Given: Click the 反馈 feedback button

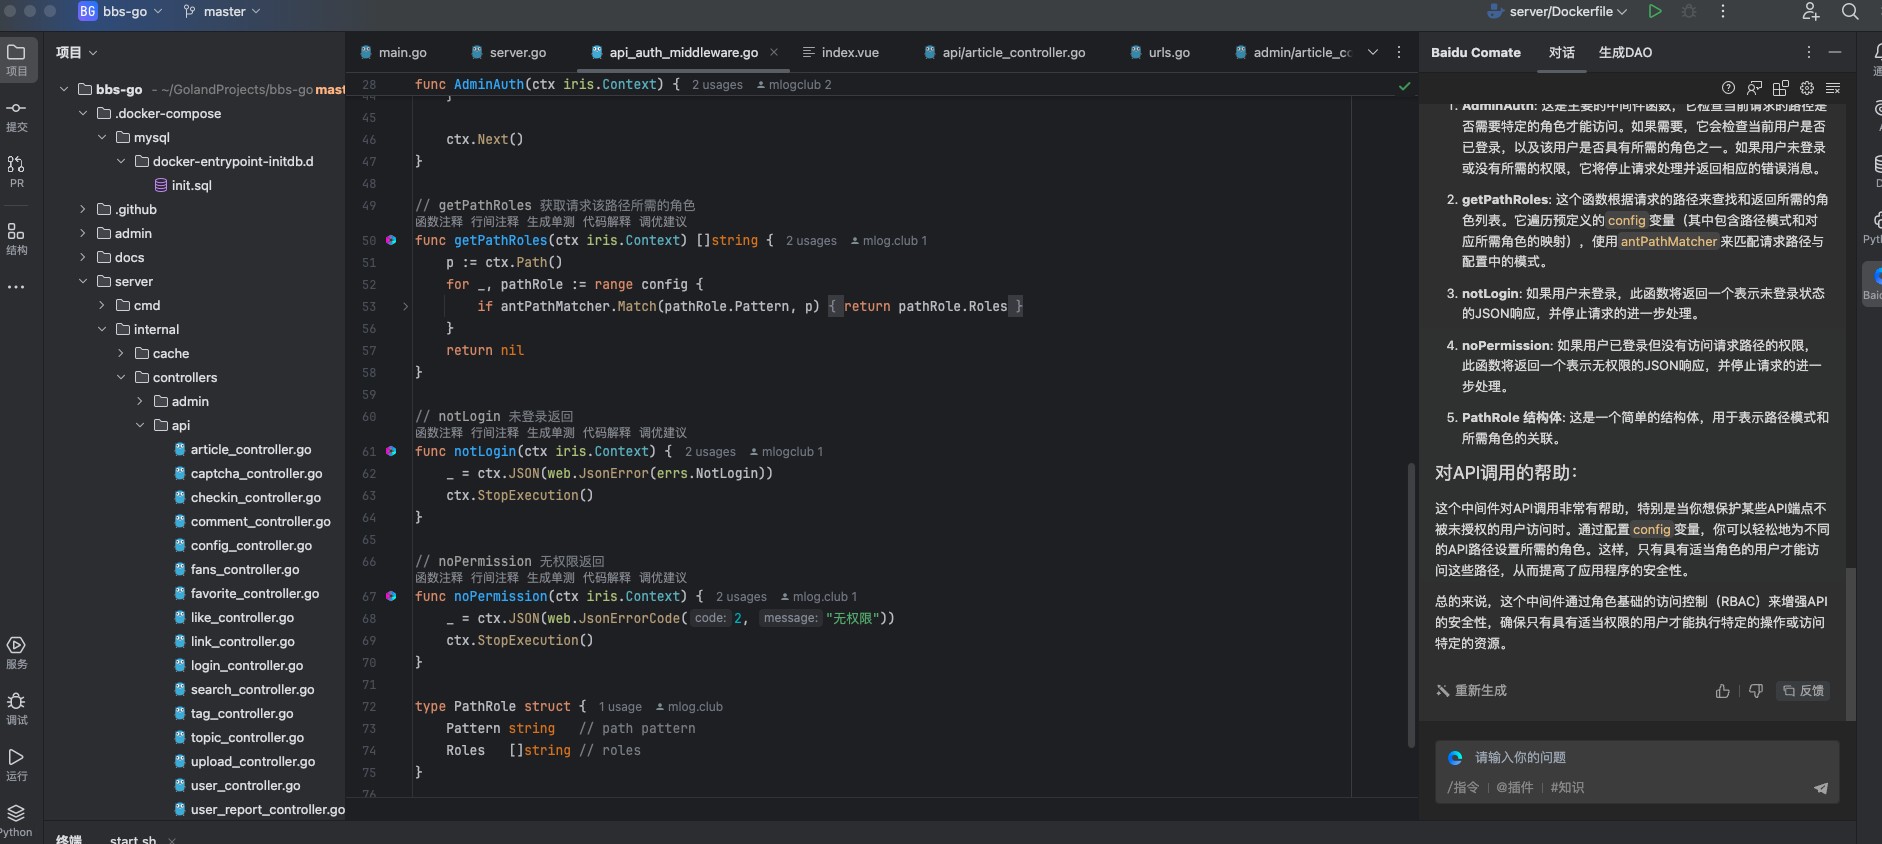Looking at the screenshot, I should point(1804,691).
